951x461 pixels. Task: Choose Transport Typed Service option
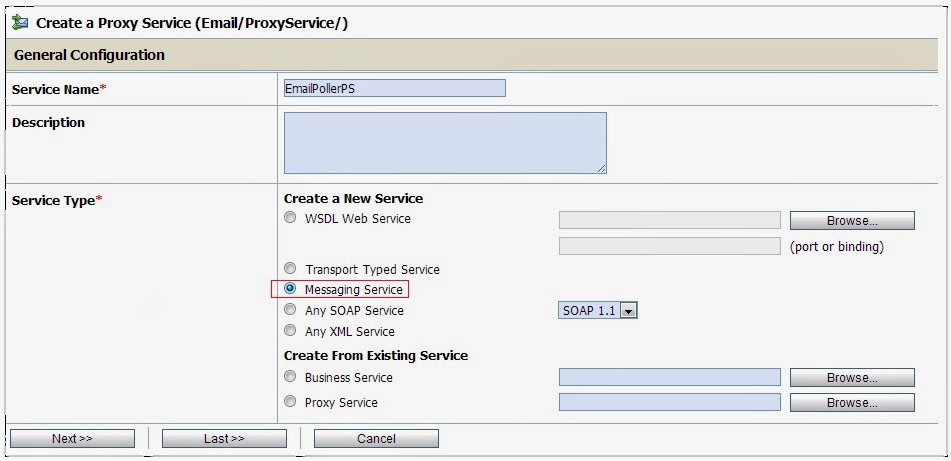tap(291, 268)
